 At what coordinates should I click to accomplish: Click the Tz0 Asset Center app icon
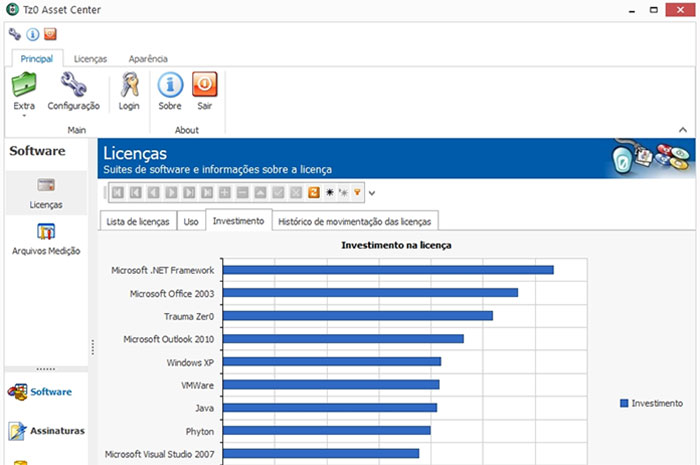pos(12,9)
